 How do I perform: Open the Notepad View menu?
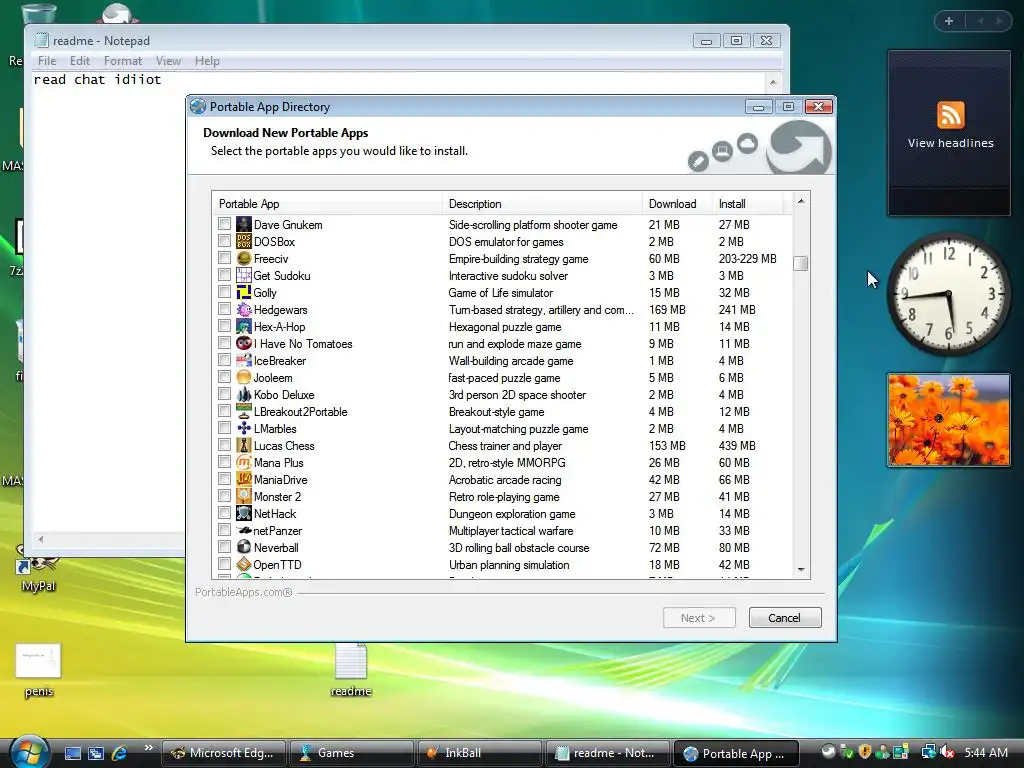click(168, 61)
